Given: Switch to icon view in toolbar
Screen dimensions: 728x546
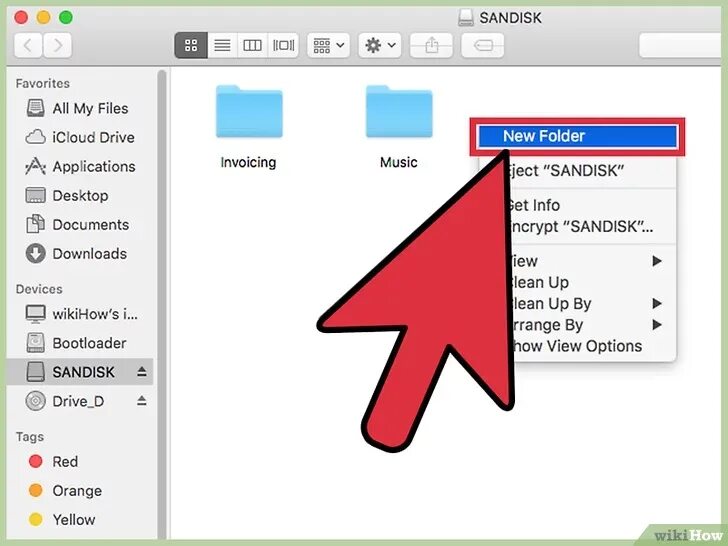Looking at the screenshot, I should coord(191,45).
